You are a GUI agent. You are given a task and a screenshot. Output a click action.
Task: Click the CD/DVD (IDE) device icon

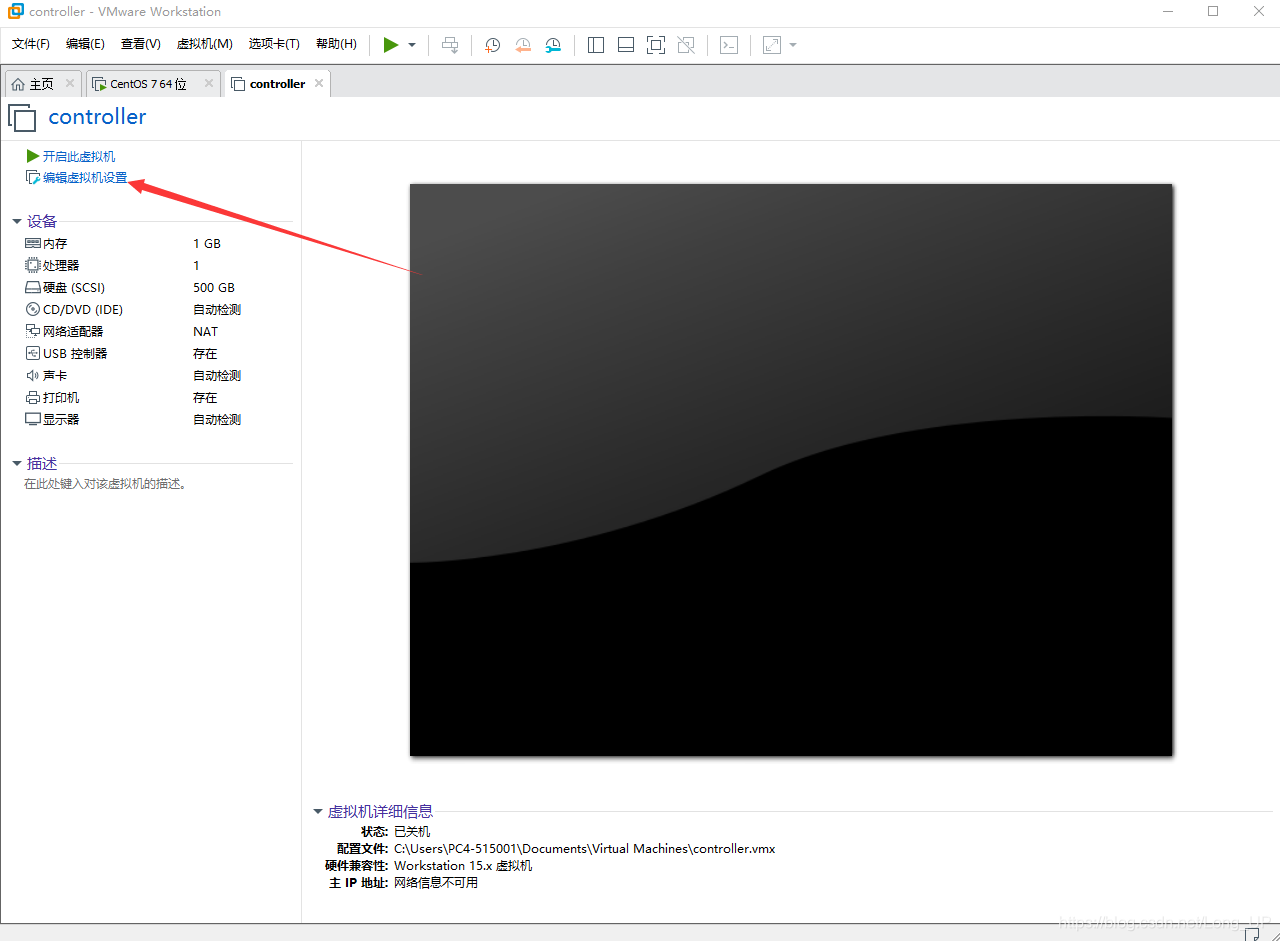(x=33, y=310)
